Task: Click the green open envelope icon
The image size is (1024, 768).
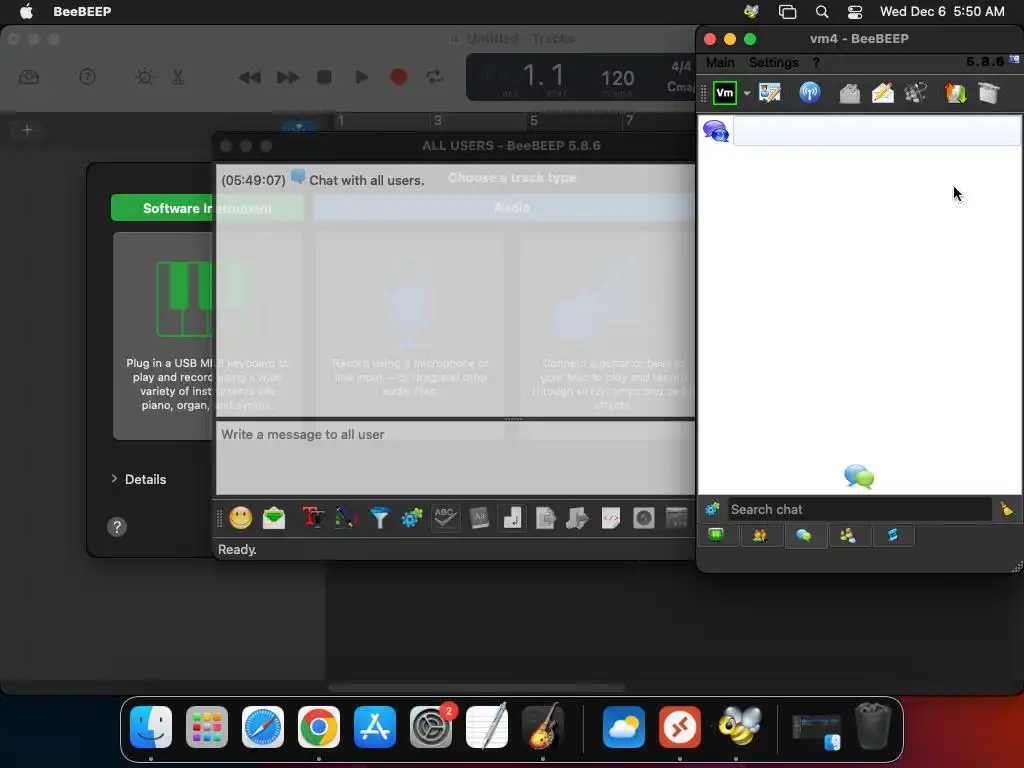Action: tap(274, 518)
